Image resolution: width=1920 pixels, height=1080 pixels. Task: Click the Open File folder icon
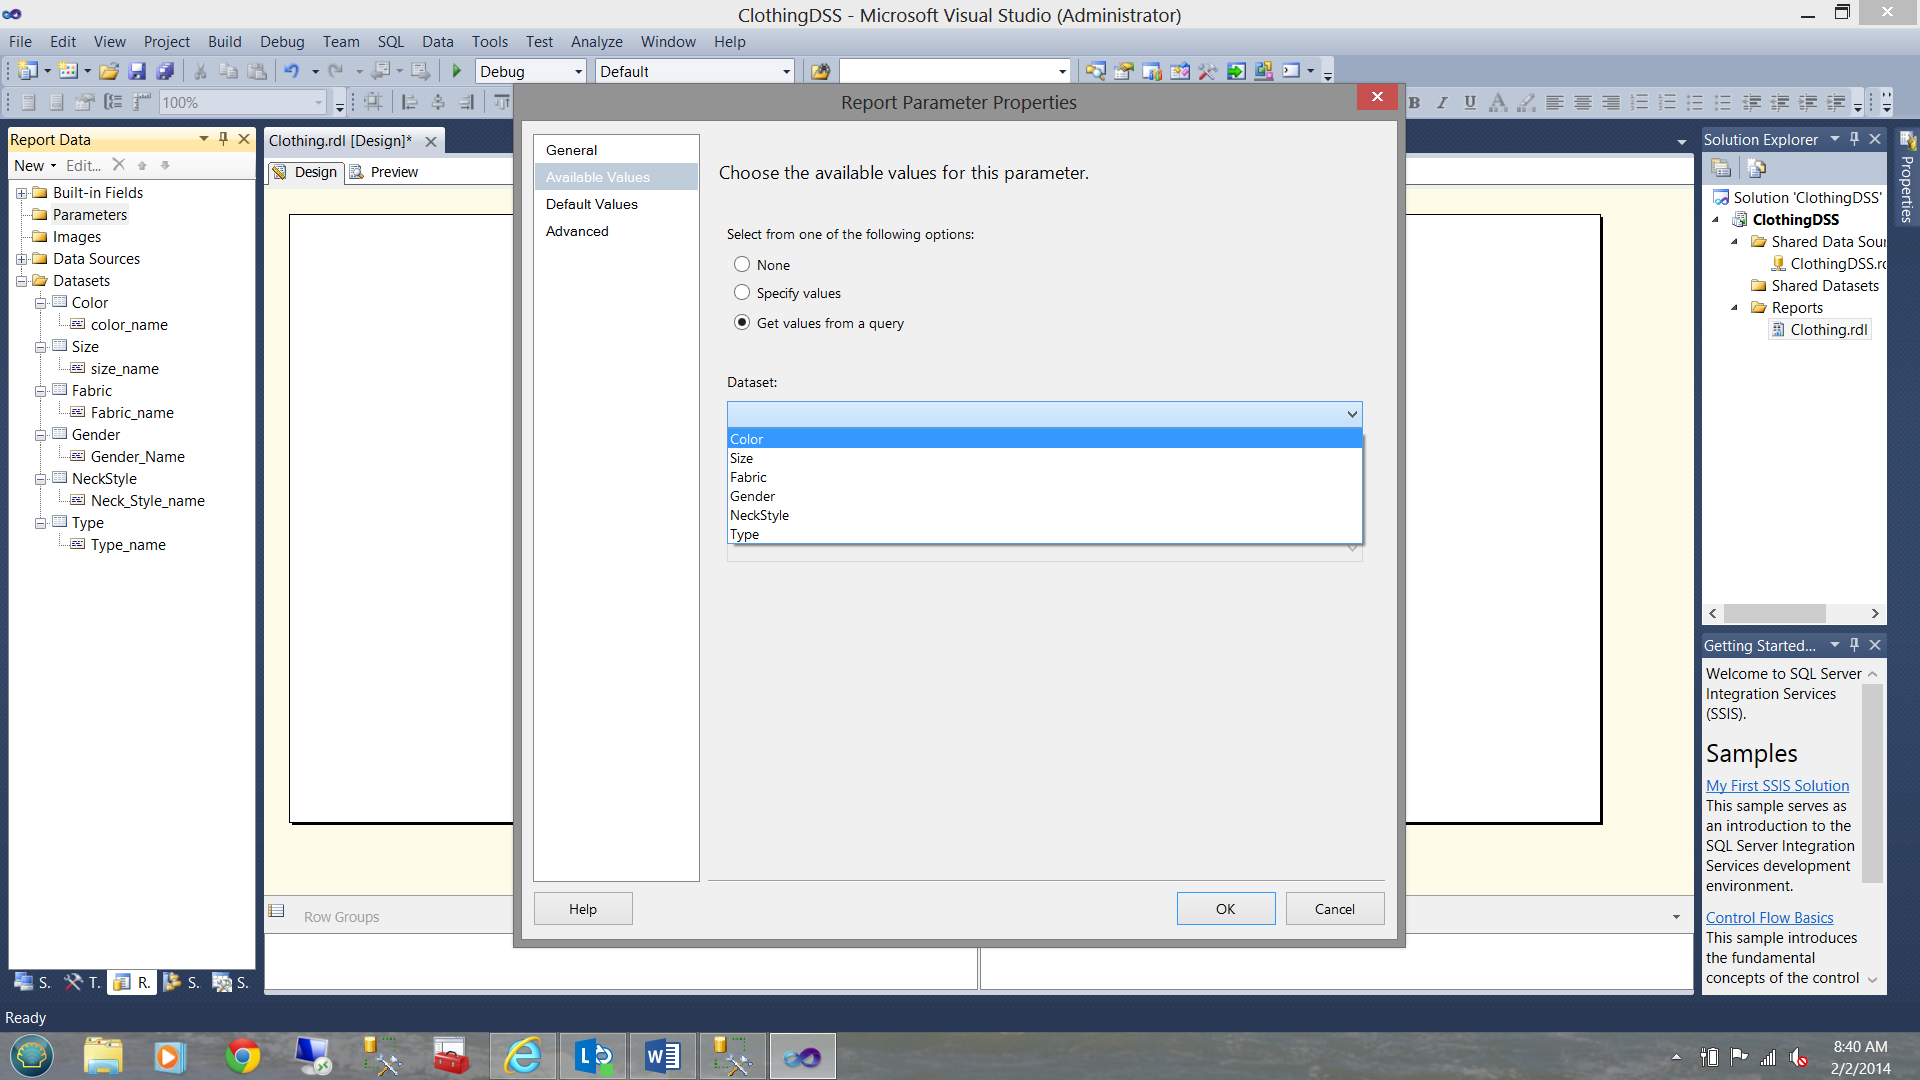tap(109, 71)
